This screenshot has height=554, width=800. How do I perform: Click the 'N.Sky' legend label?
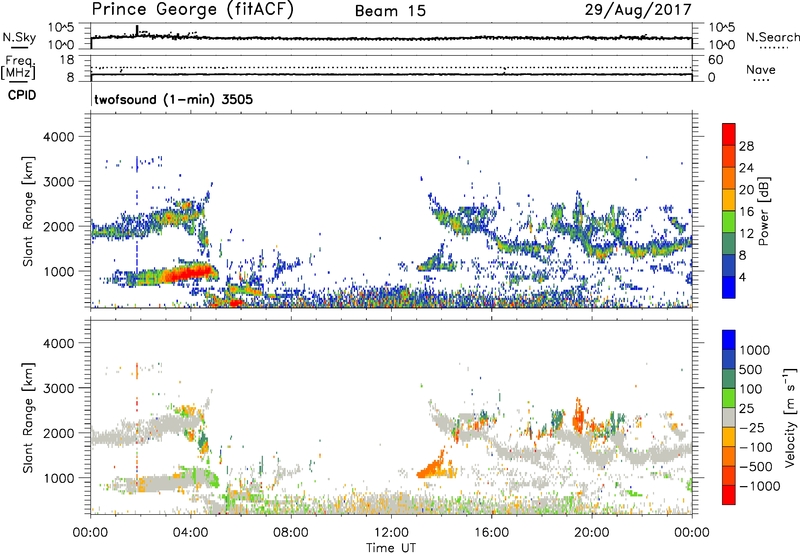(x=19, y=37)
